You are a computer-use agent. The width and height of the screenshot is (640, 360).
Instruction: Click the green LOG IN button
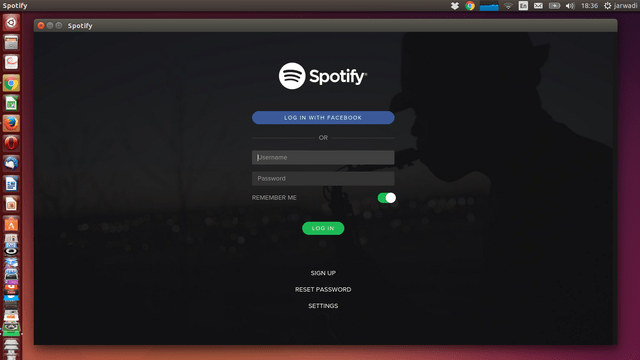(323, 228)
